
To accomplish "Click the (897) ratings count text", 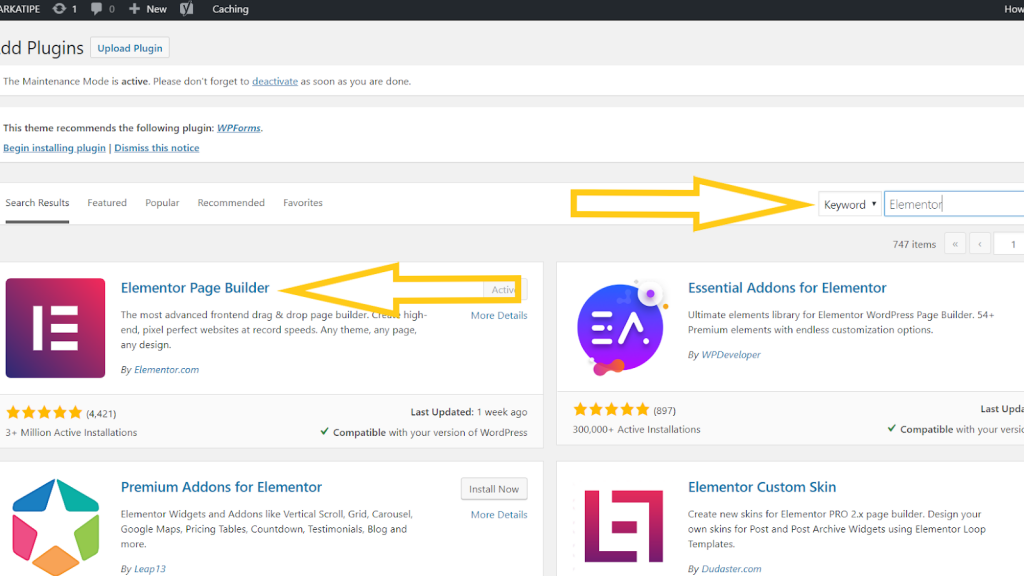I will point(664,411).
